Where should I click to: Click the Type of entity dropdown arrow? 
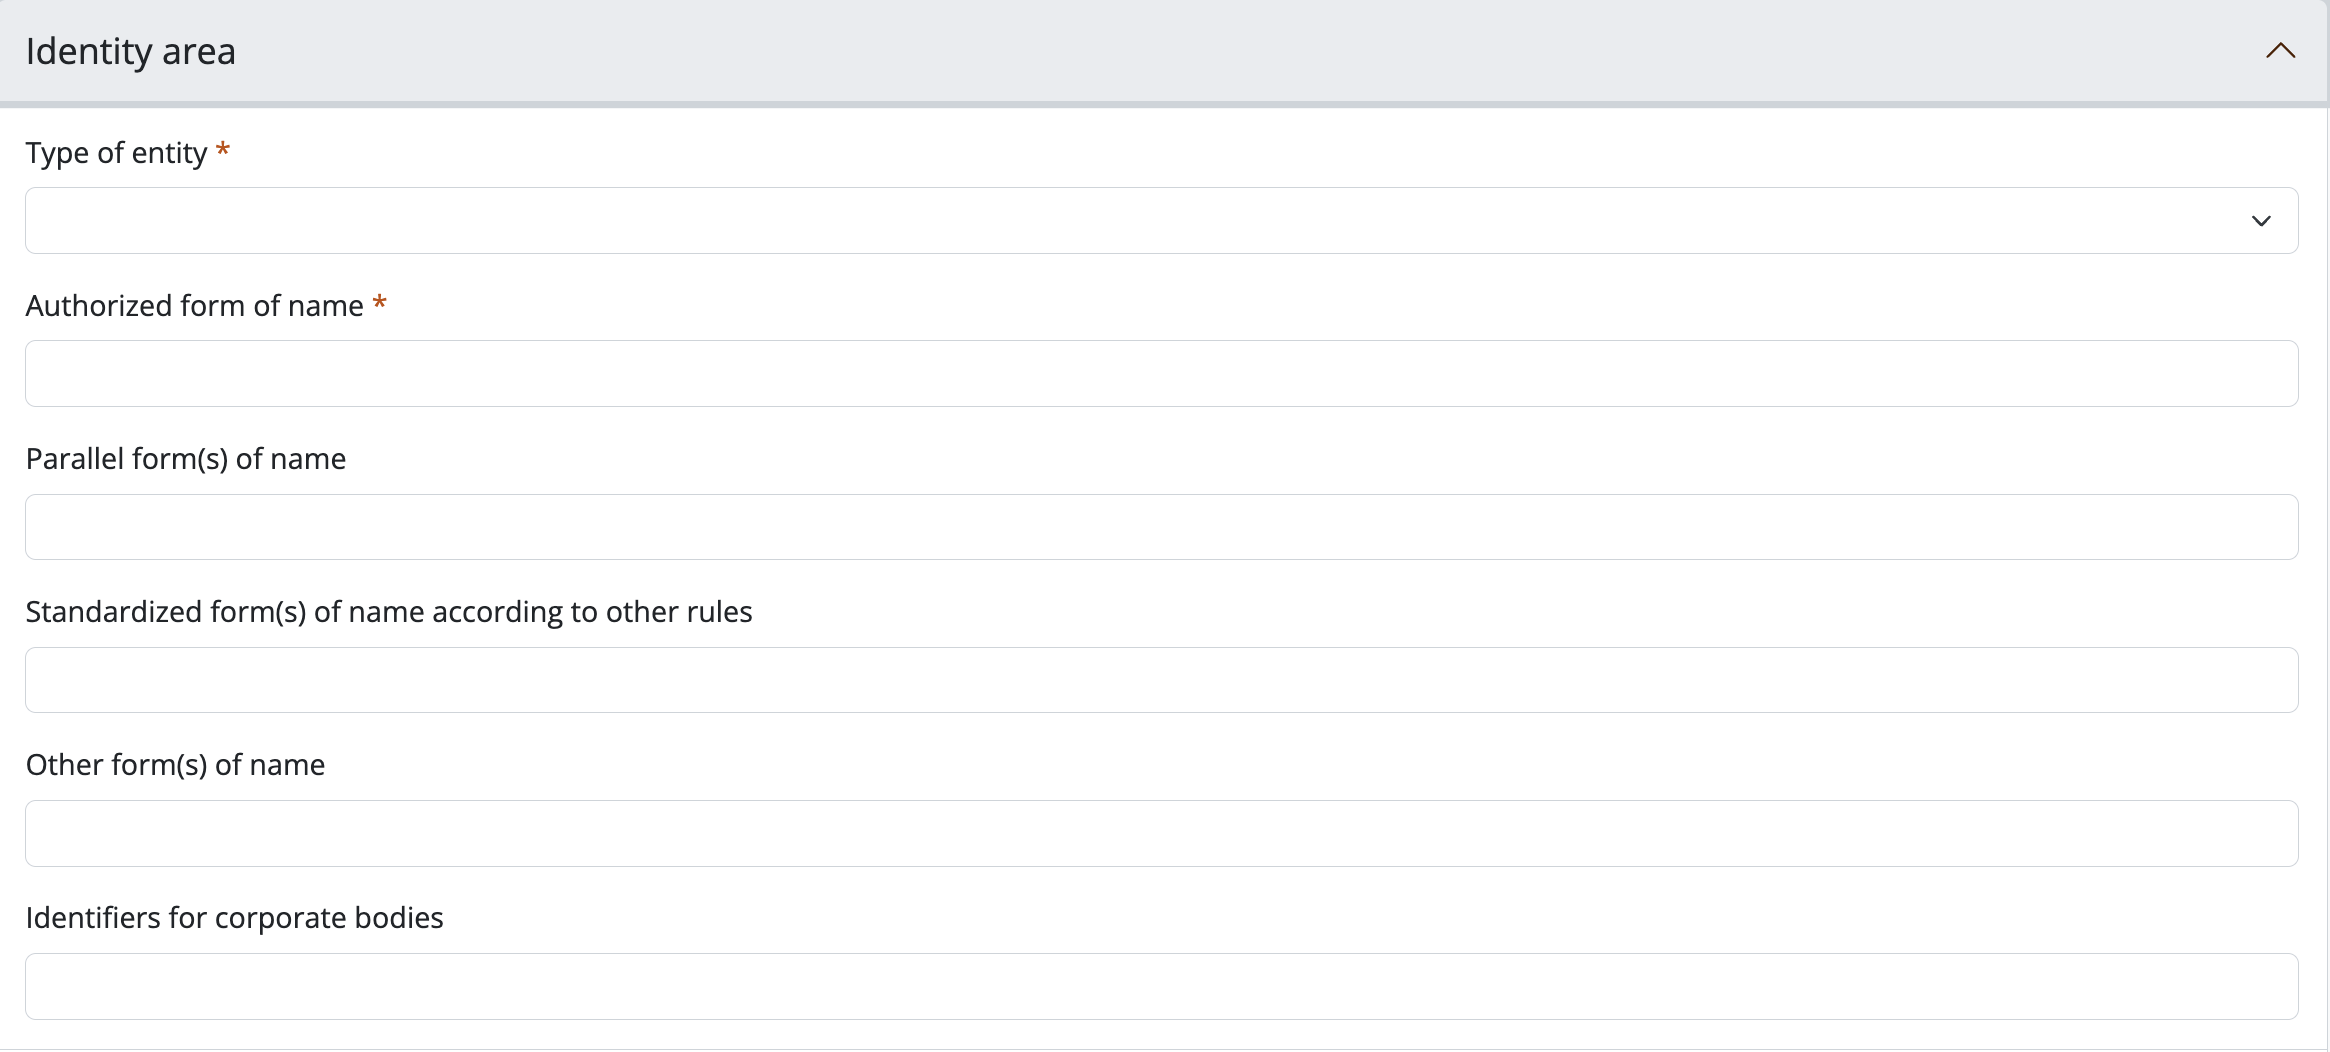pos(2261,221)
